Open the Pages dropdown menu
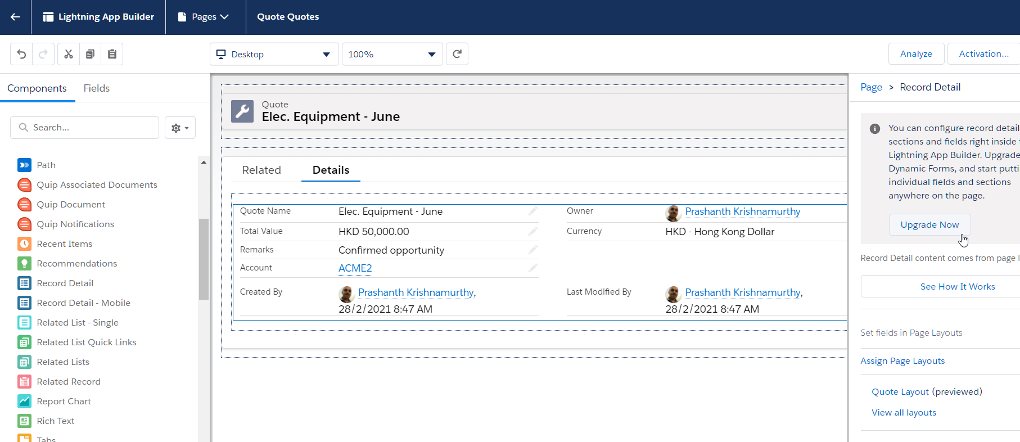 point(204,17)
